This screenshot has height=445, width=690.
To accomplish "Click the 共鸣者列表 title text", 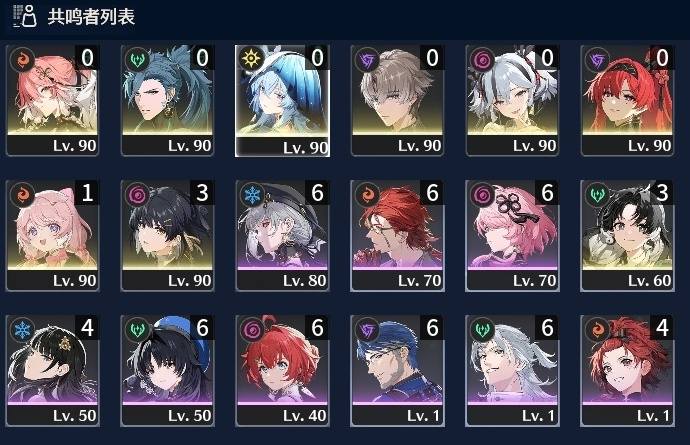I will point(91,17).
